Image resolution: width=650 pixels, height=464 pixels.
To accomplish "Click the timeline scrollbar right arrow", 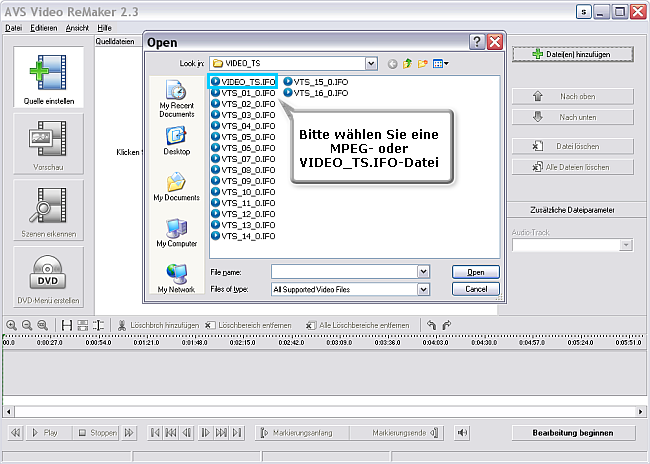I will click(x=640, y=412).
